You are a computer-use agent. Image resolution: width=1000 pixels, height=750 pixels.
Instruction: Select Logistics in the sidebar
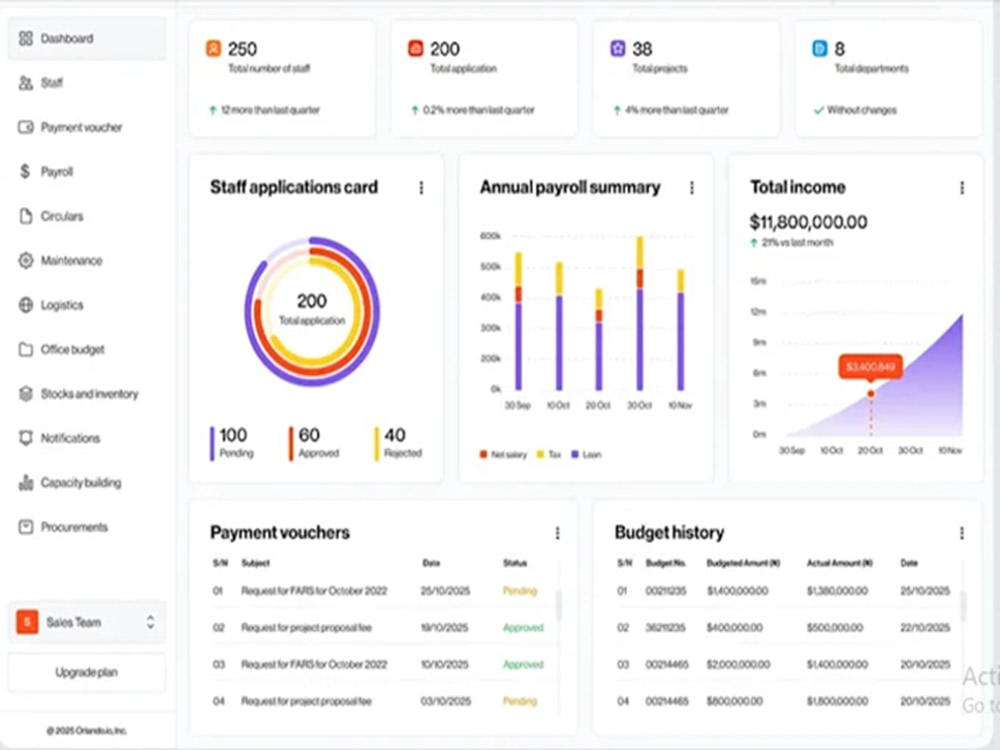point(87,305)
